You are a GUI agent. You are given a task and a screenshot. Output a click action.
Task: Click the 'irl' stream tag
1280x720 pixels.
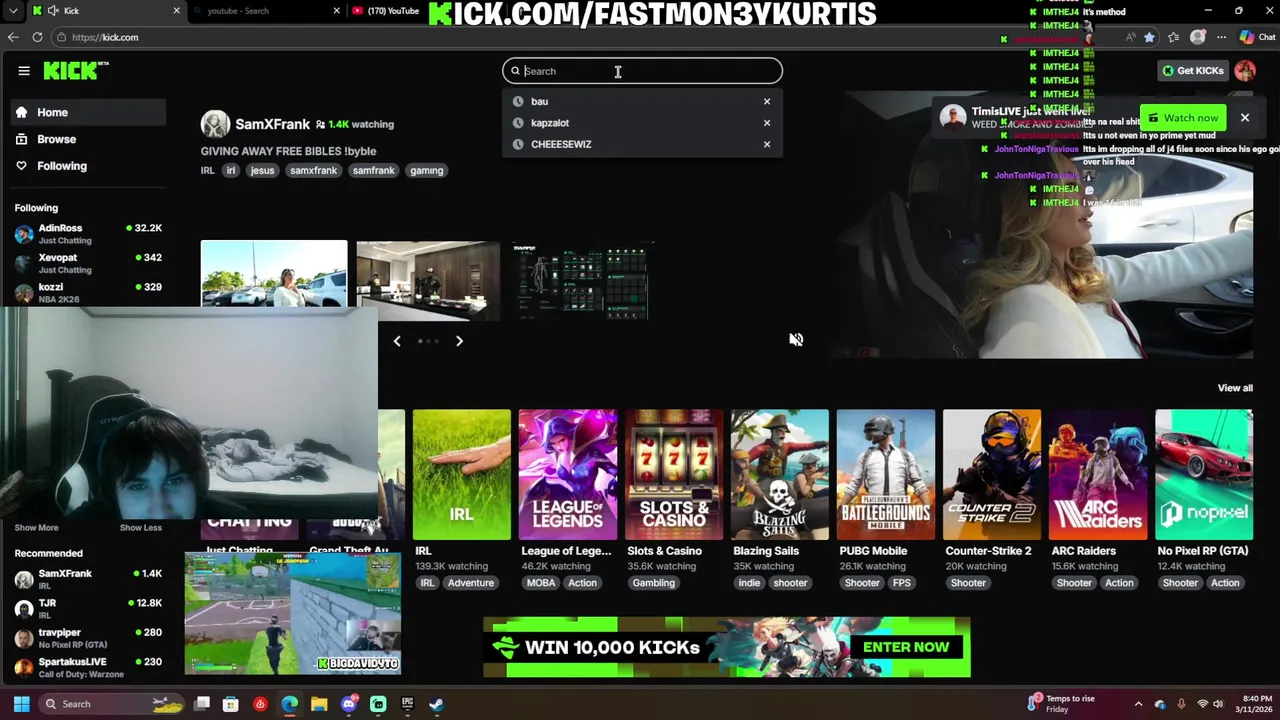pyautogui.click(x=231, y=170)
